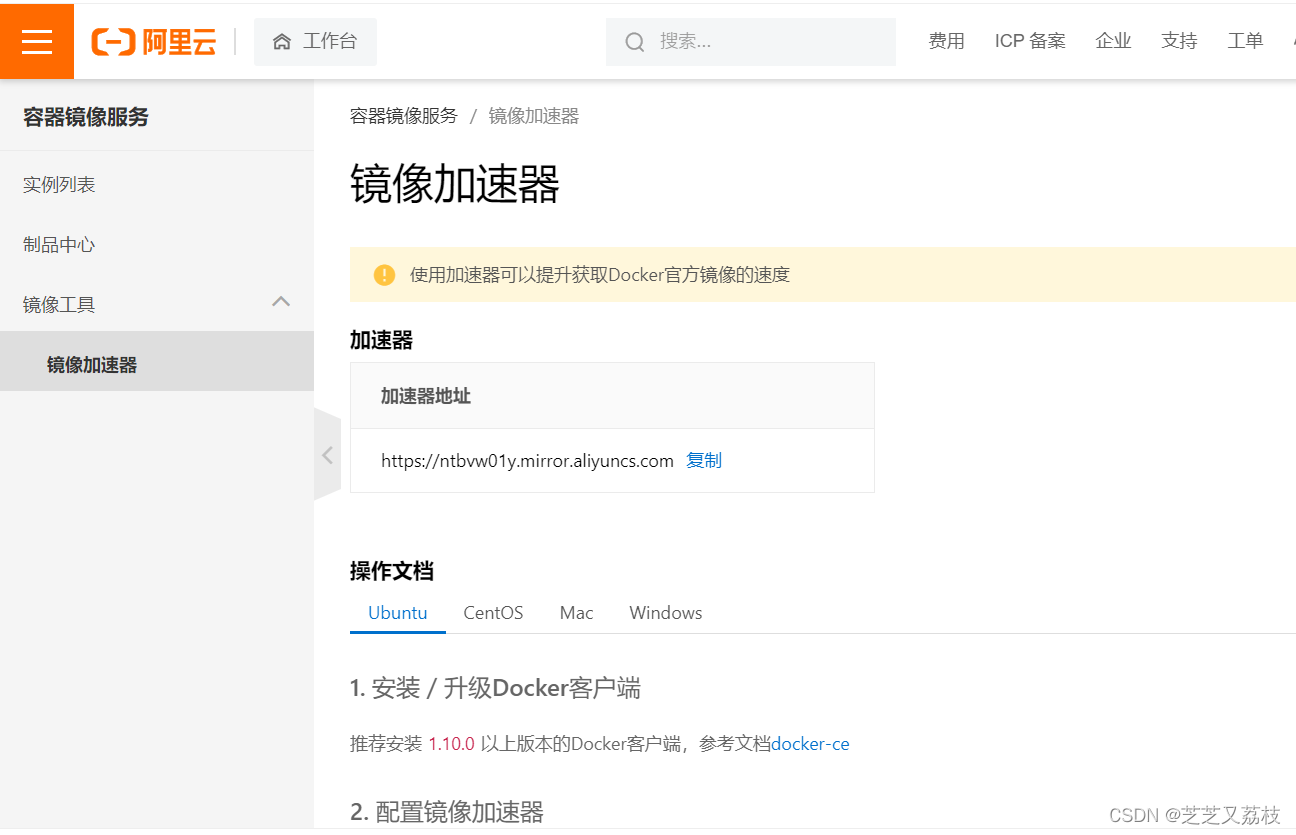1296x835 pixels.
Task: Open the 工单 top menu
Action: (1245, 41)
